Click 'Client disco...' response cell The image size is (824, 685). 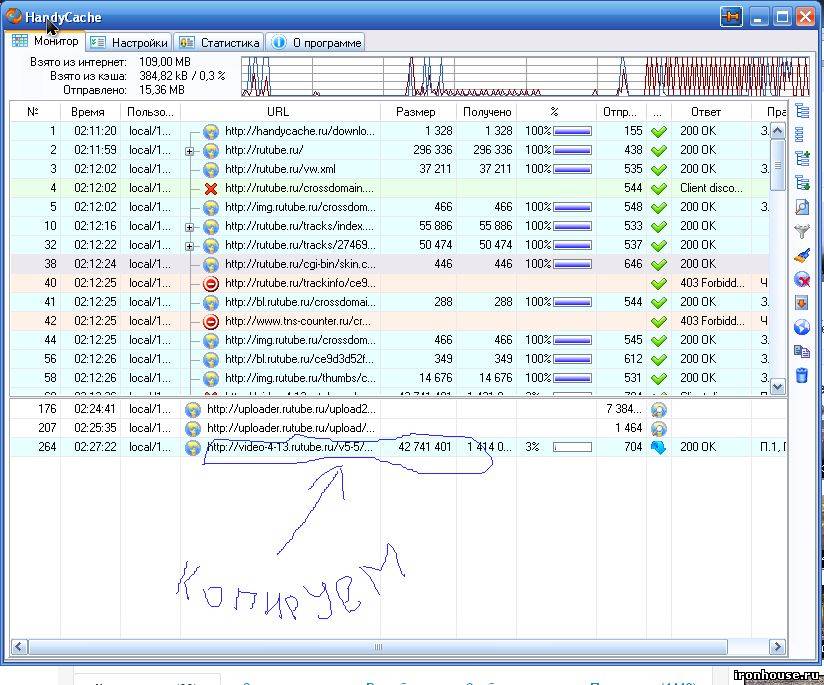click(x=711, y=188)
